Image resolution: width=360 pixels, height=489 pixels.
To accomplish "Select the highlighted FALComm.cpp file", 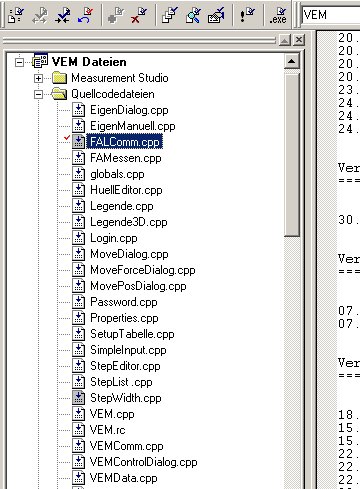I will point(125,142).
